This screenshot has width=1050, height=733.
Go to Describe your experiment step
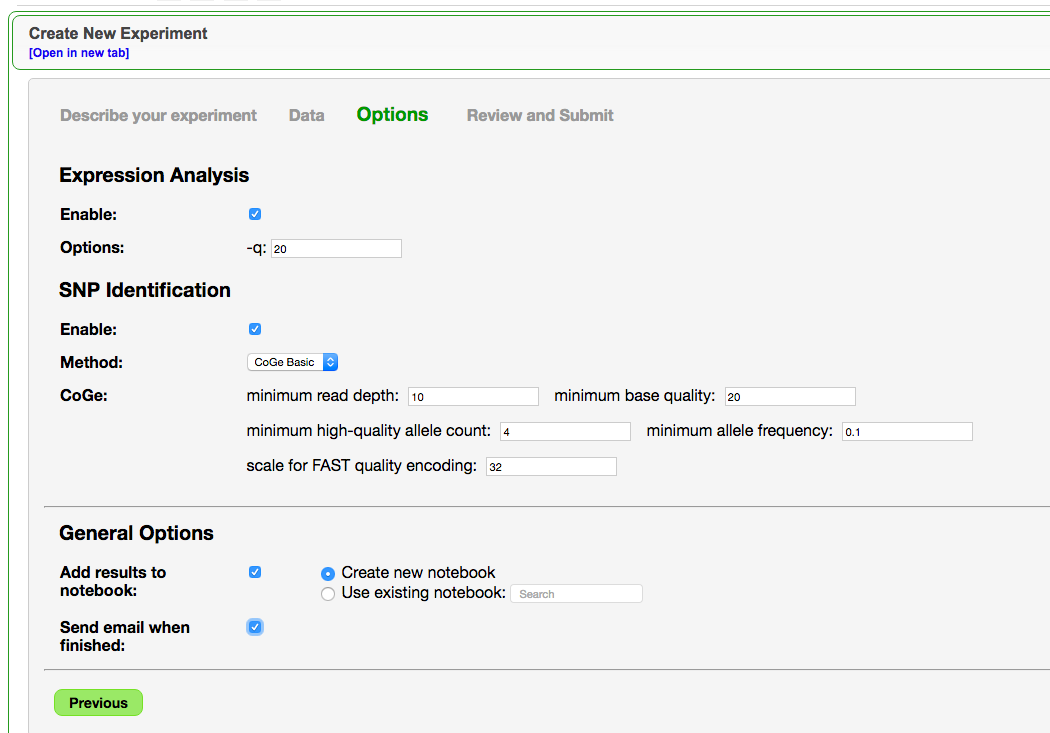[158, 115]
